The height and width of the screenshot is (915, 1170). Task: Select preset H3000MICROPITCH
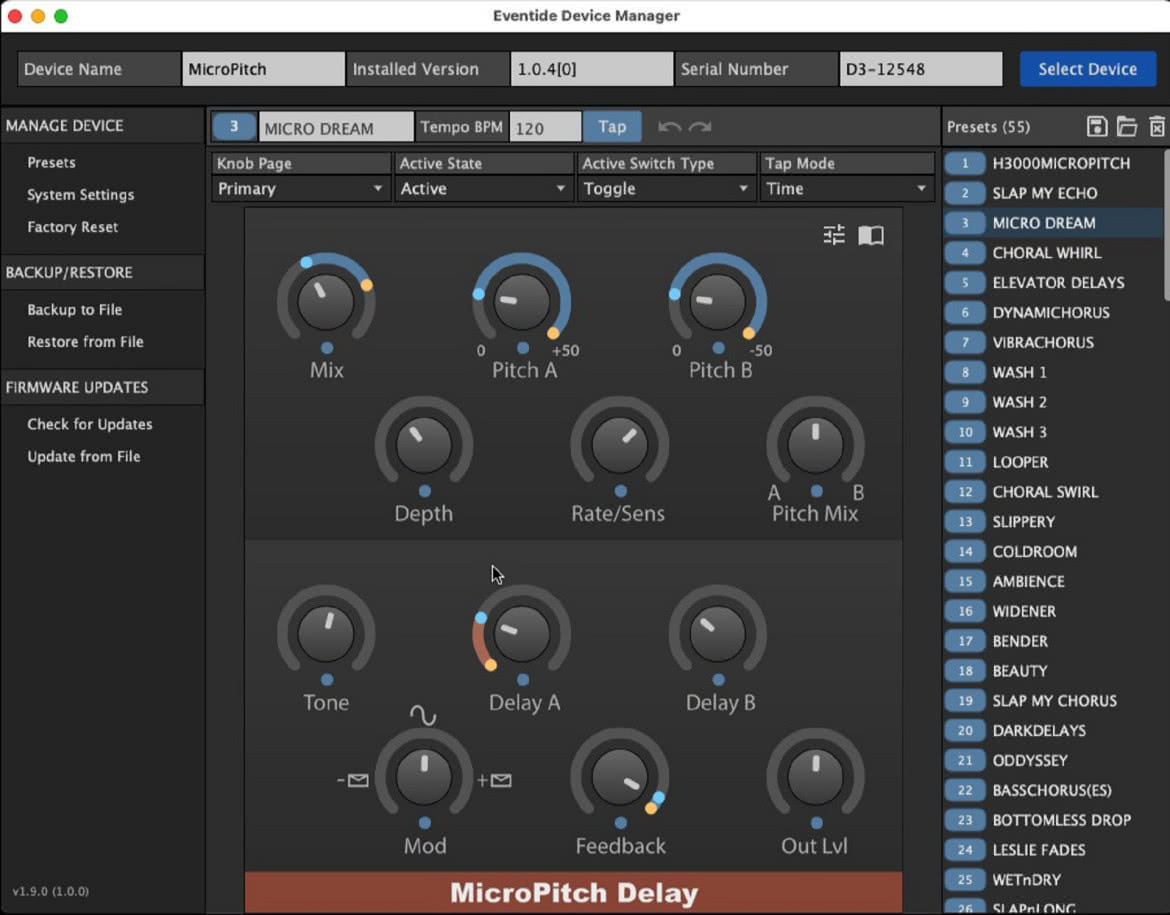(x=1052, y=163)
